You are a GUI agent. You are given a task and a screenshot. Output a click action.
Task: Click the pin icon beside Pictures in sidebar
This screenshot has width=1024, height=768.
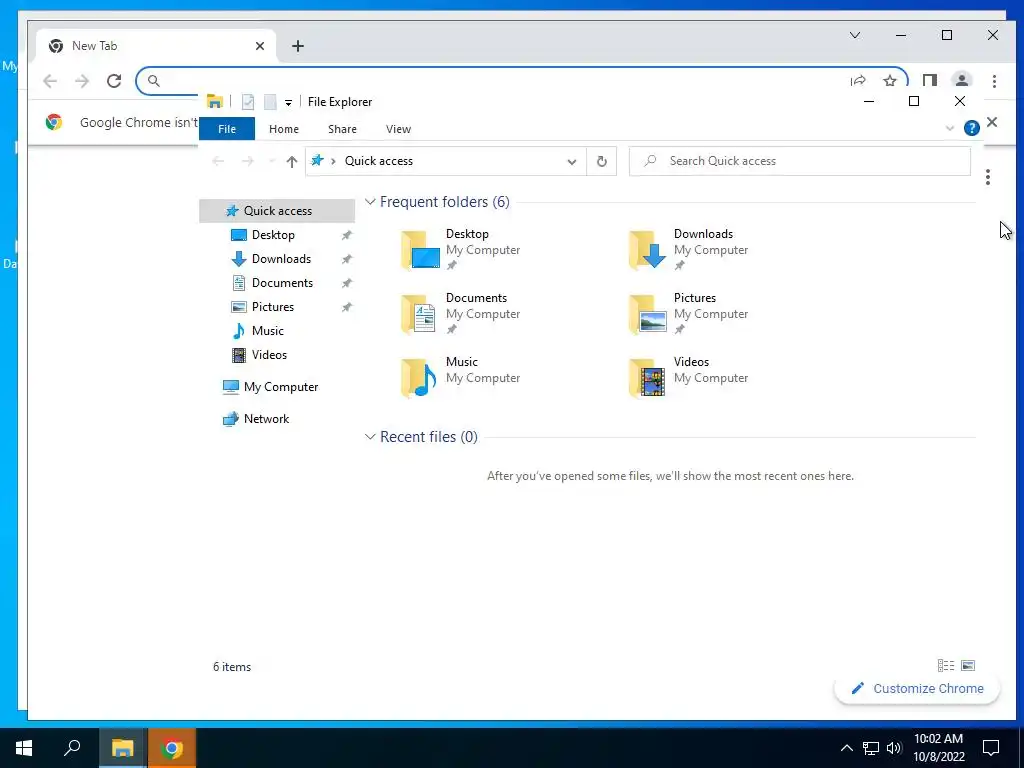(x=347, y=307)
